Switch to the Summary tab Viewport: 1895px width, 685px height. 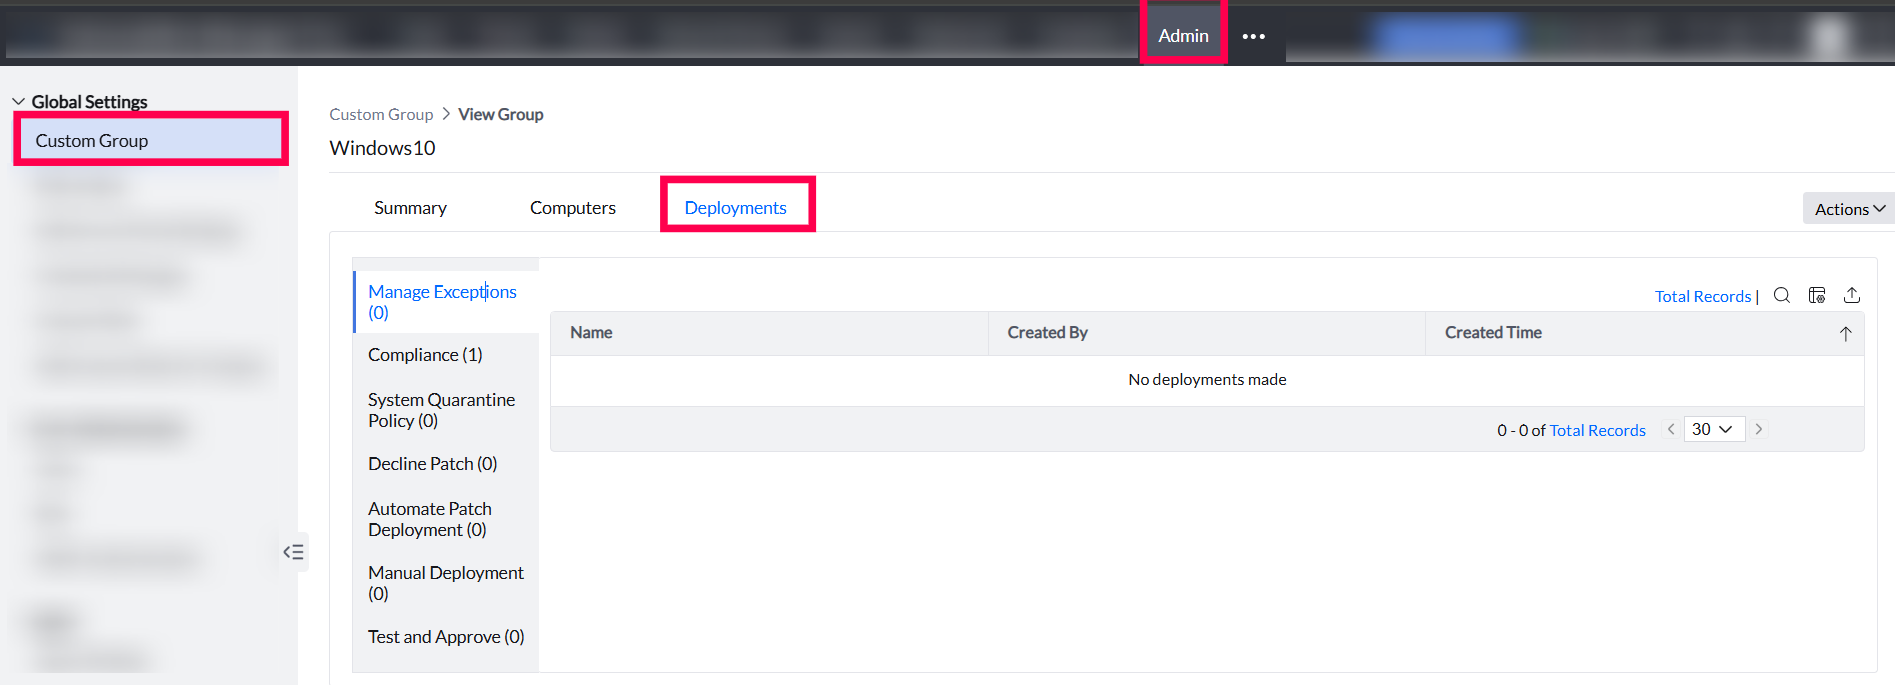[x=410, y=208]
